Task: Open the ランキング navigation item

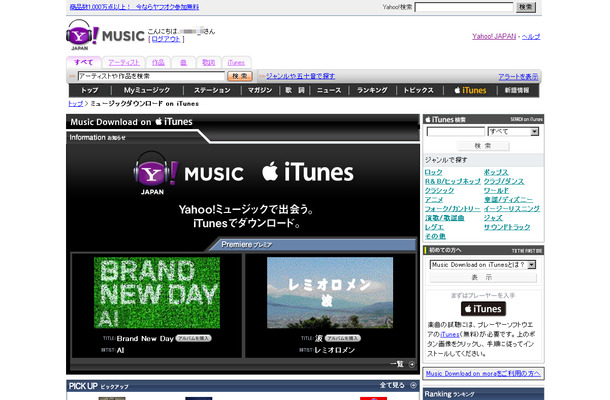Action: tap(372, 90)
